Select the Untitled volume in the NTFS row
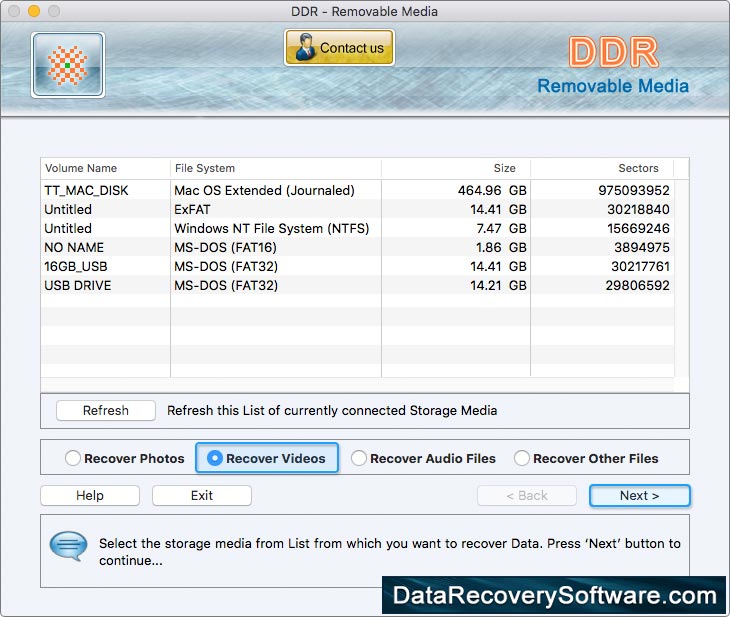Viewport: 730px width, 617px height. (358, 229)
